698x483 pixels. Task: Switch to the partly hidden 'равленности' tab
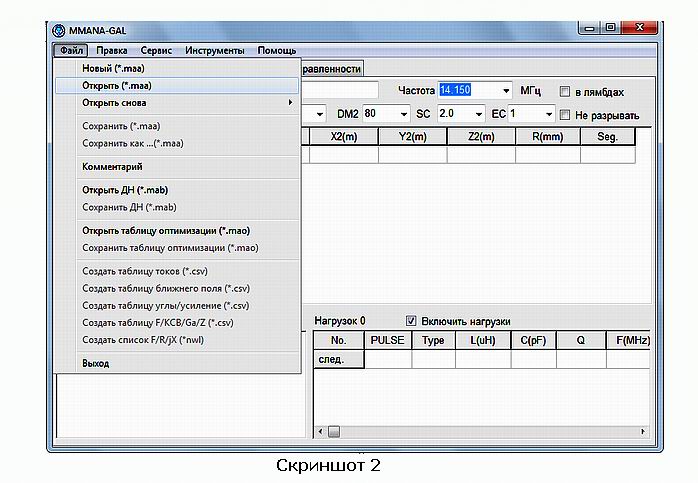[332, 69]
